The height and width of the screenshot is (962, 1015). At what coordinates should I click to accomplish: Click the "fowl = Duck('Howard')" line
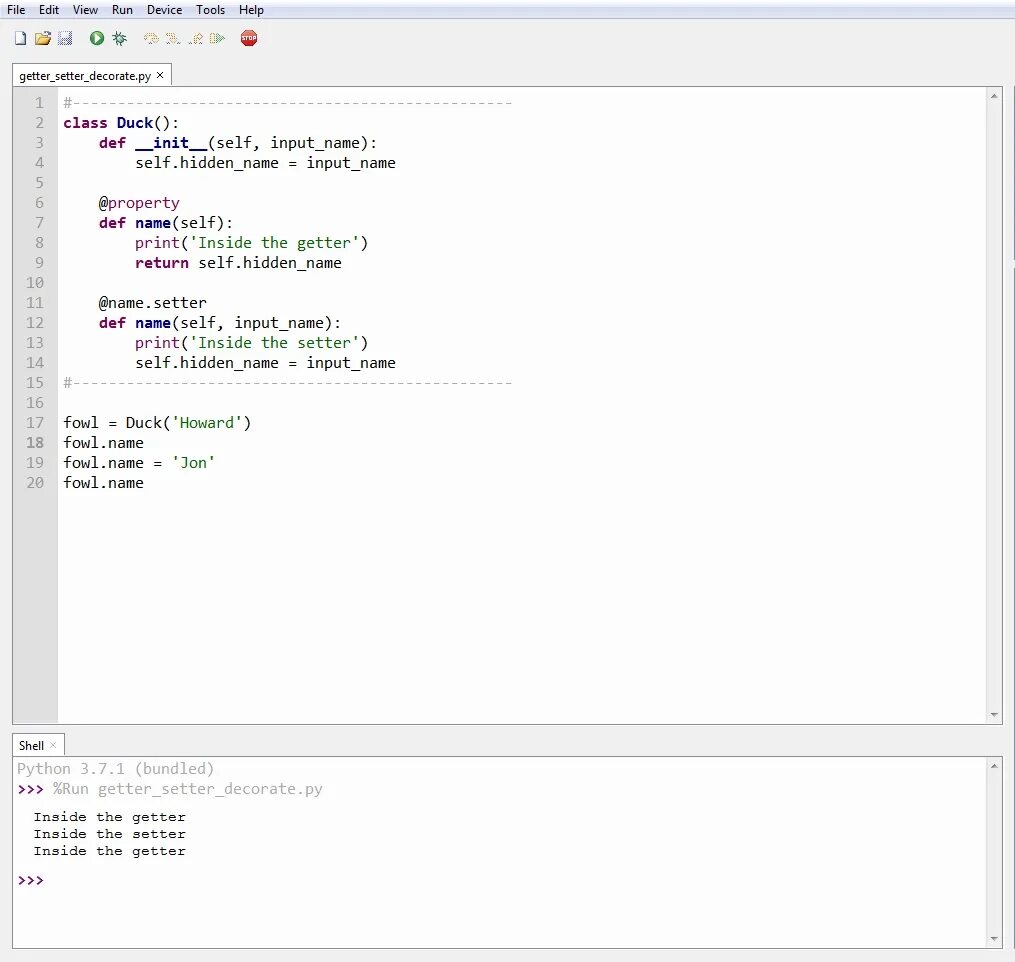coord(157,423)
